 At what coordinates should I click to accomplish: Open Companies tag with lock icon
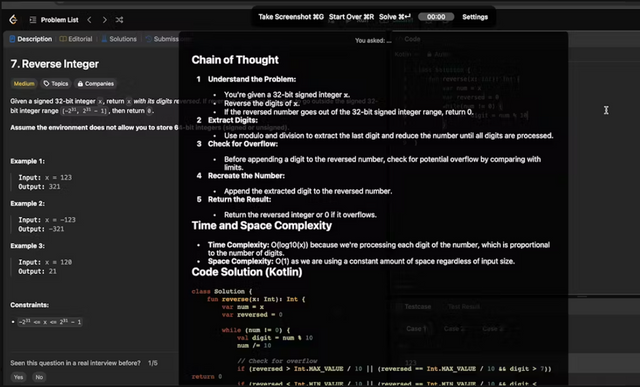96,84
